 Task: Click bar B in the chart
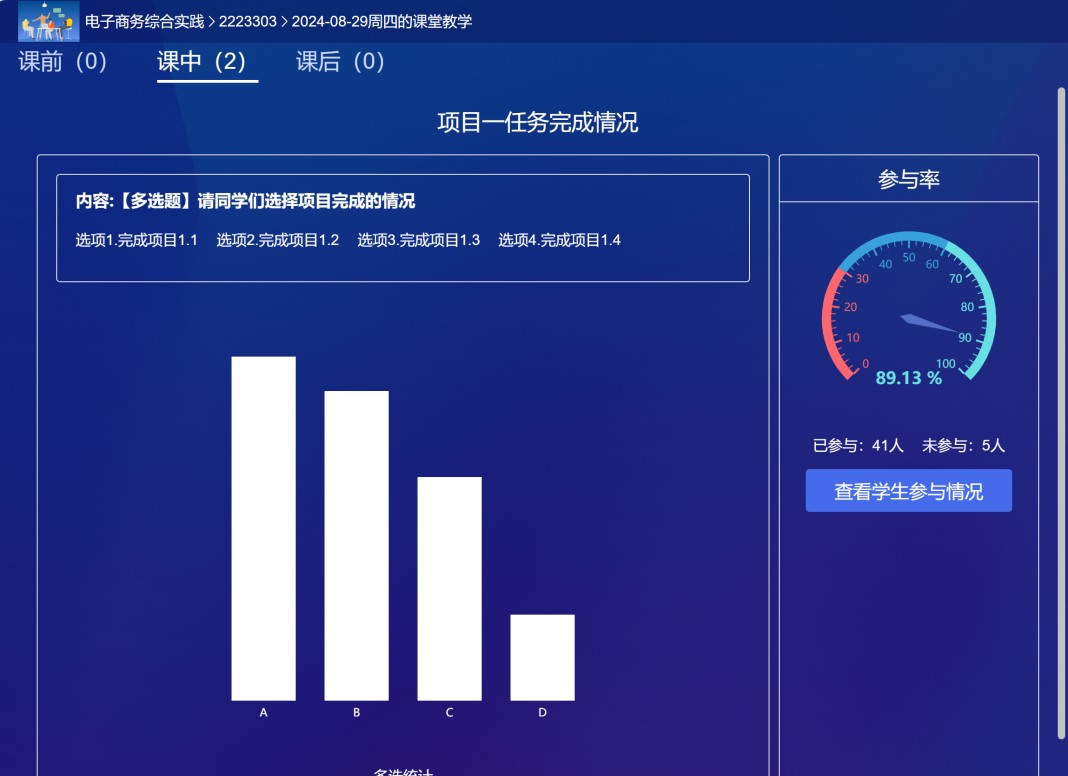click(356, 545)
